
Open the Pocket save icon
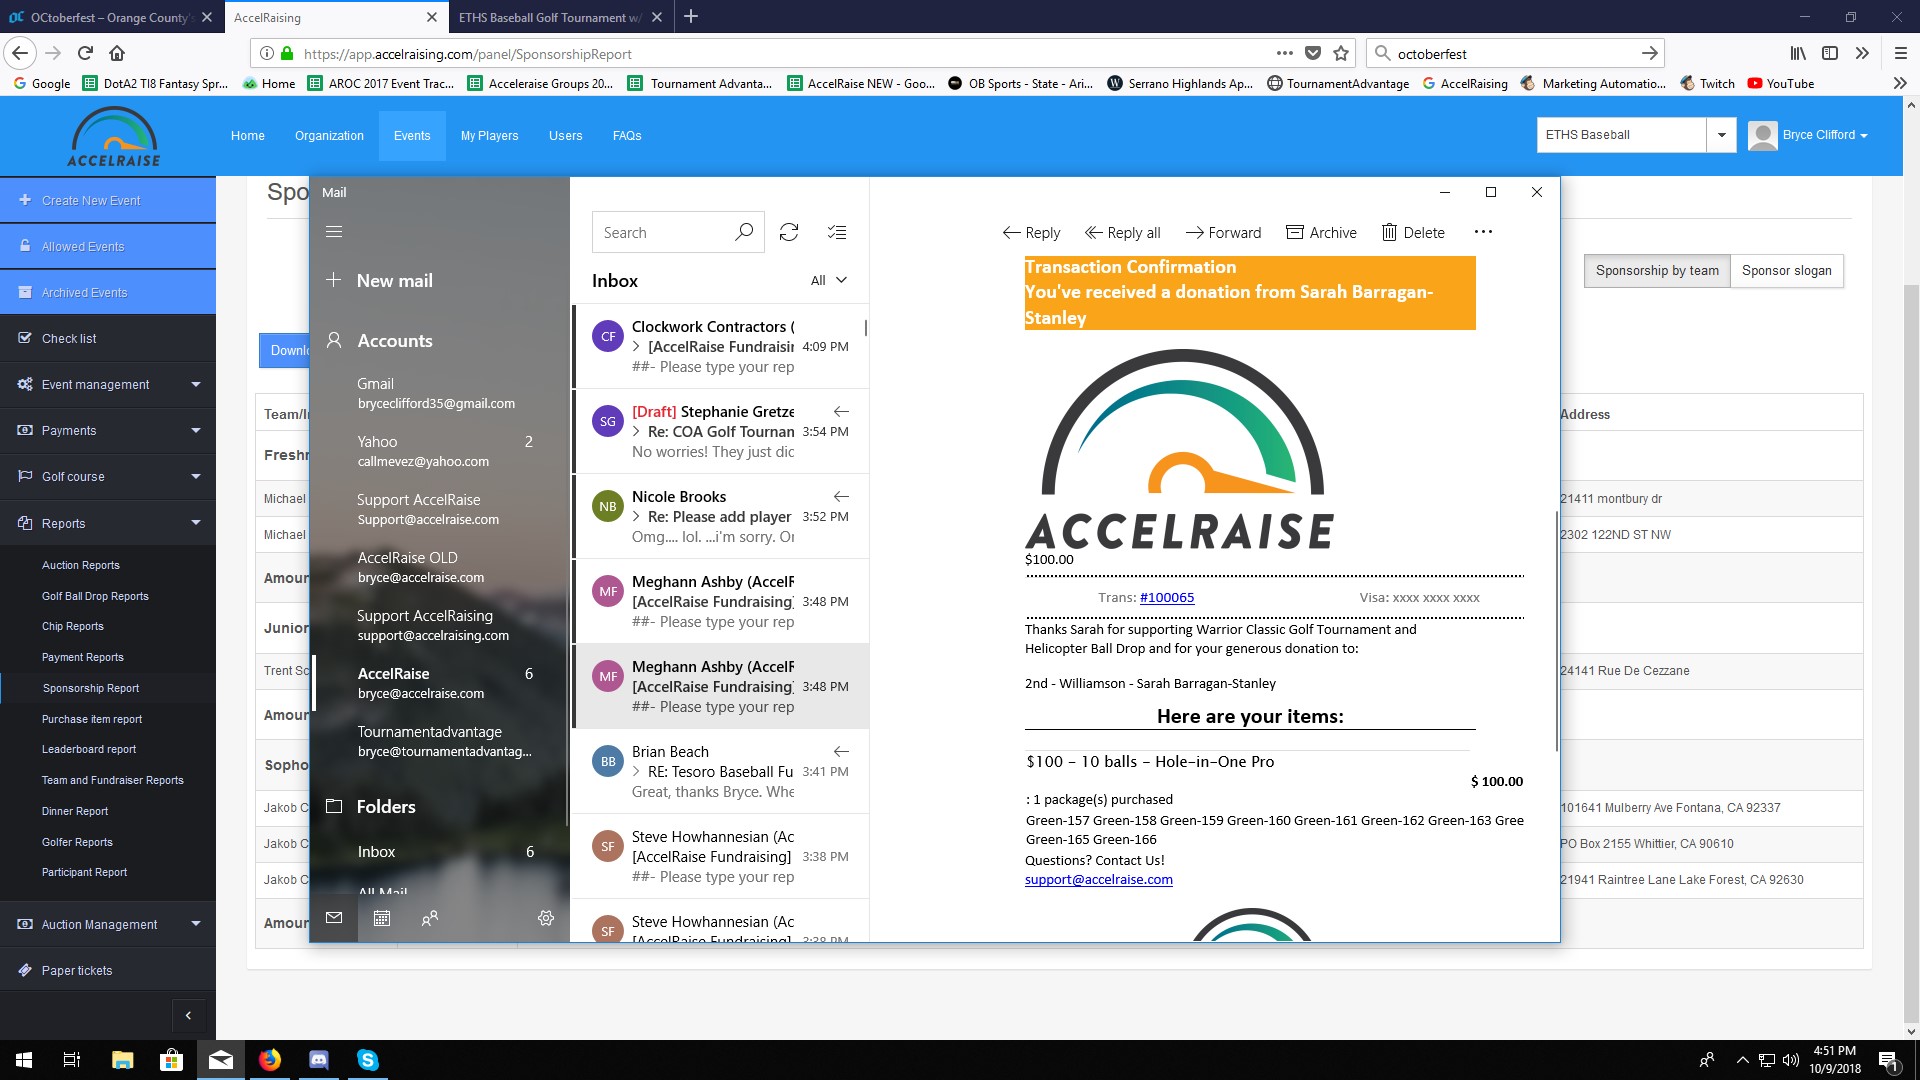click(x=1313, y=53)
